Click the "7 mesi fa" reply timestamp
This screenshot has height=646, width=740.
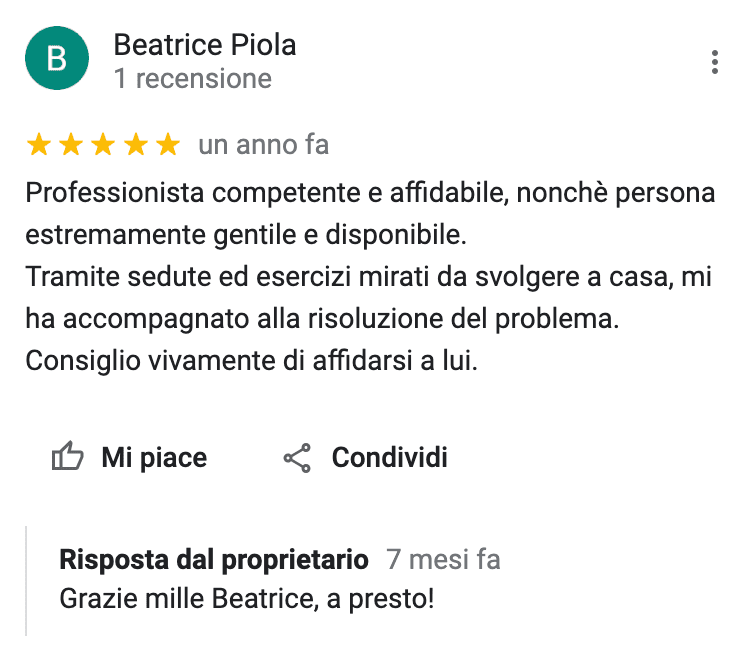pyautogui.click(x=443, y=560)
